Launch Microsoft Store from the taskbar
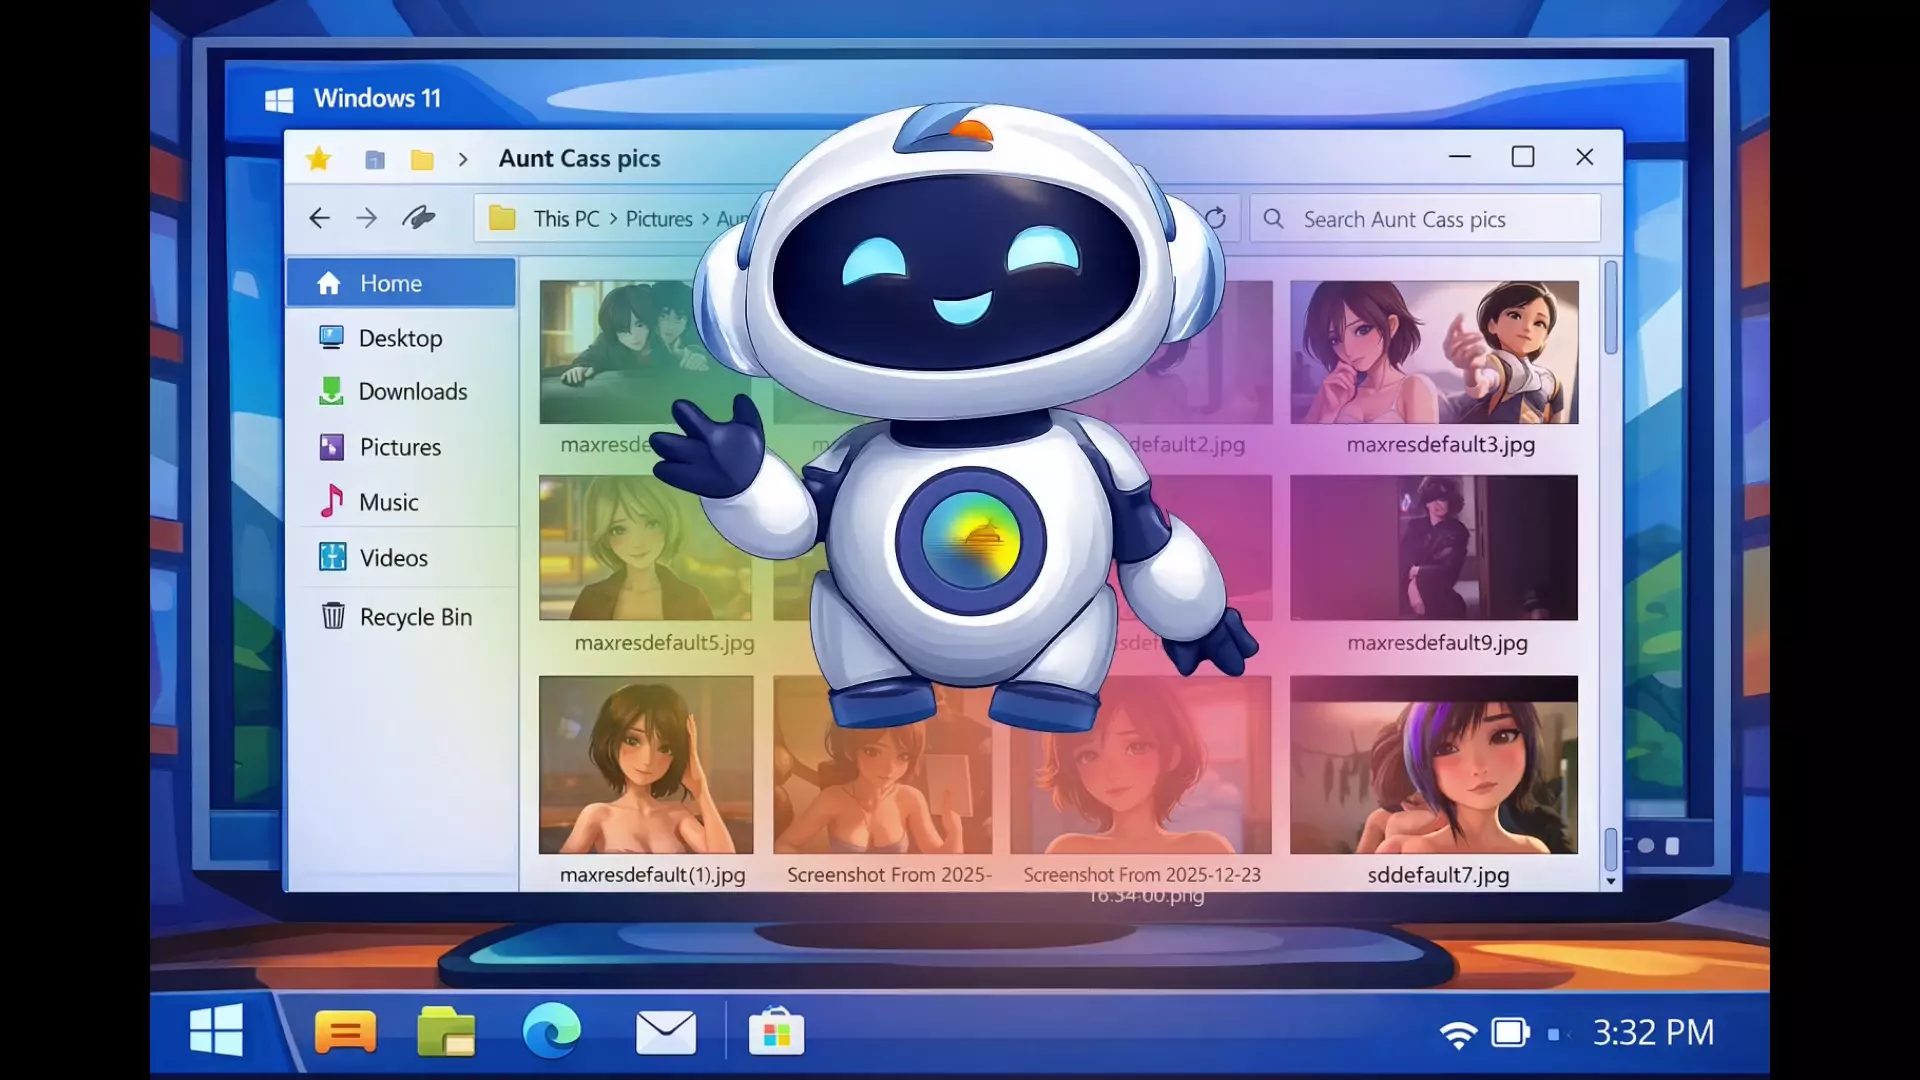Image resolution: width=1920 pixels, height=1080 pixels. [x=777, y=1032]
